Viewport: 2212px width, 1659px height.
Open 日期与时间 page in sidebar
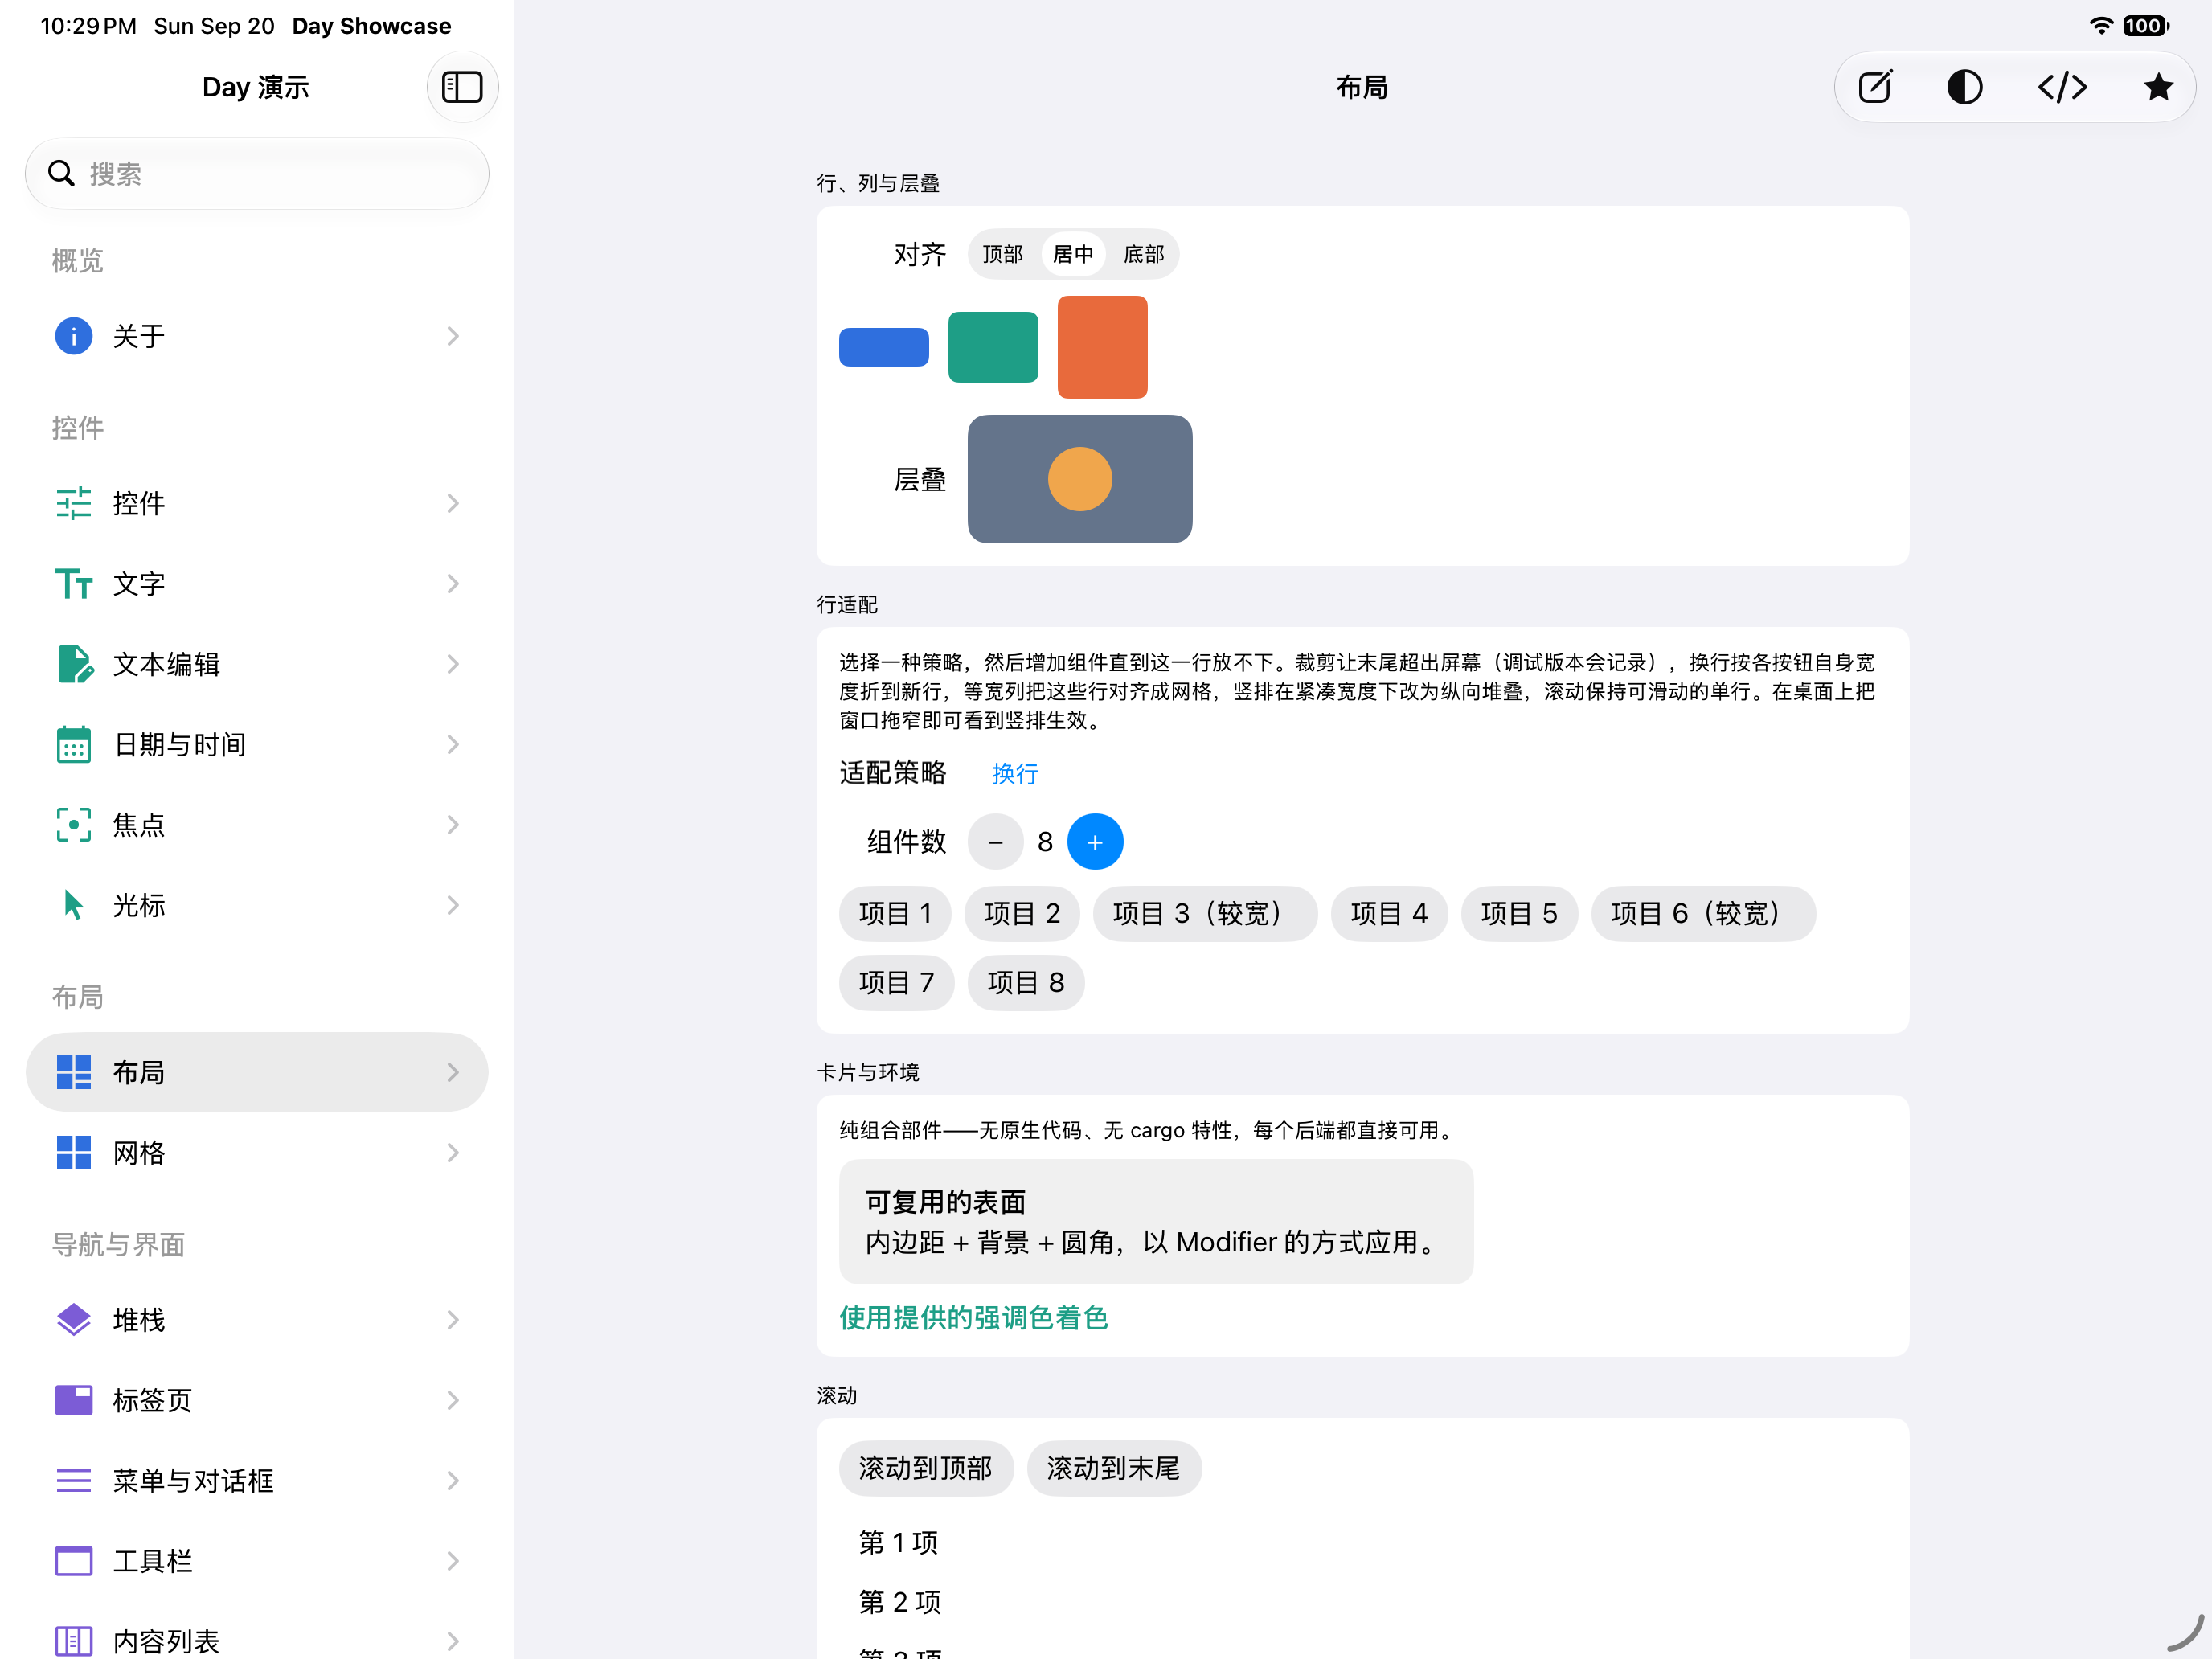pos(257,744)
